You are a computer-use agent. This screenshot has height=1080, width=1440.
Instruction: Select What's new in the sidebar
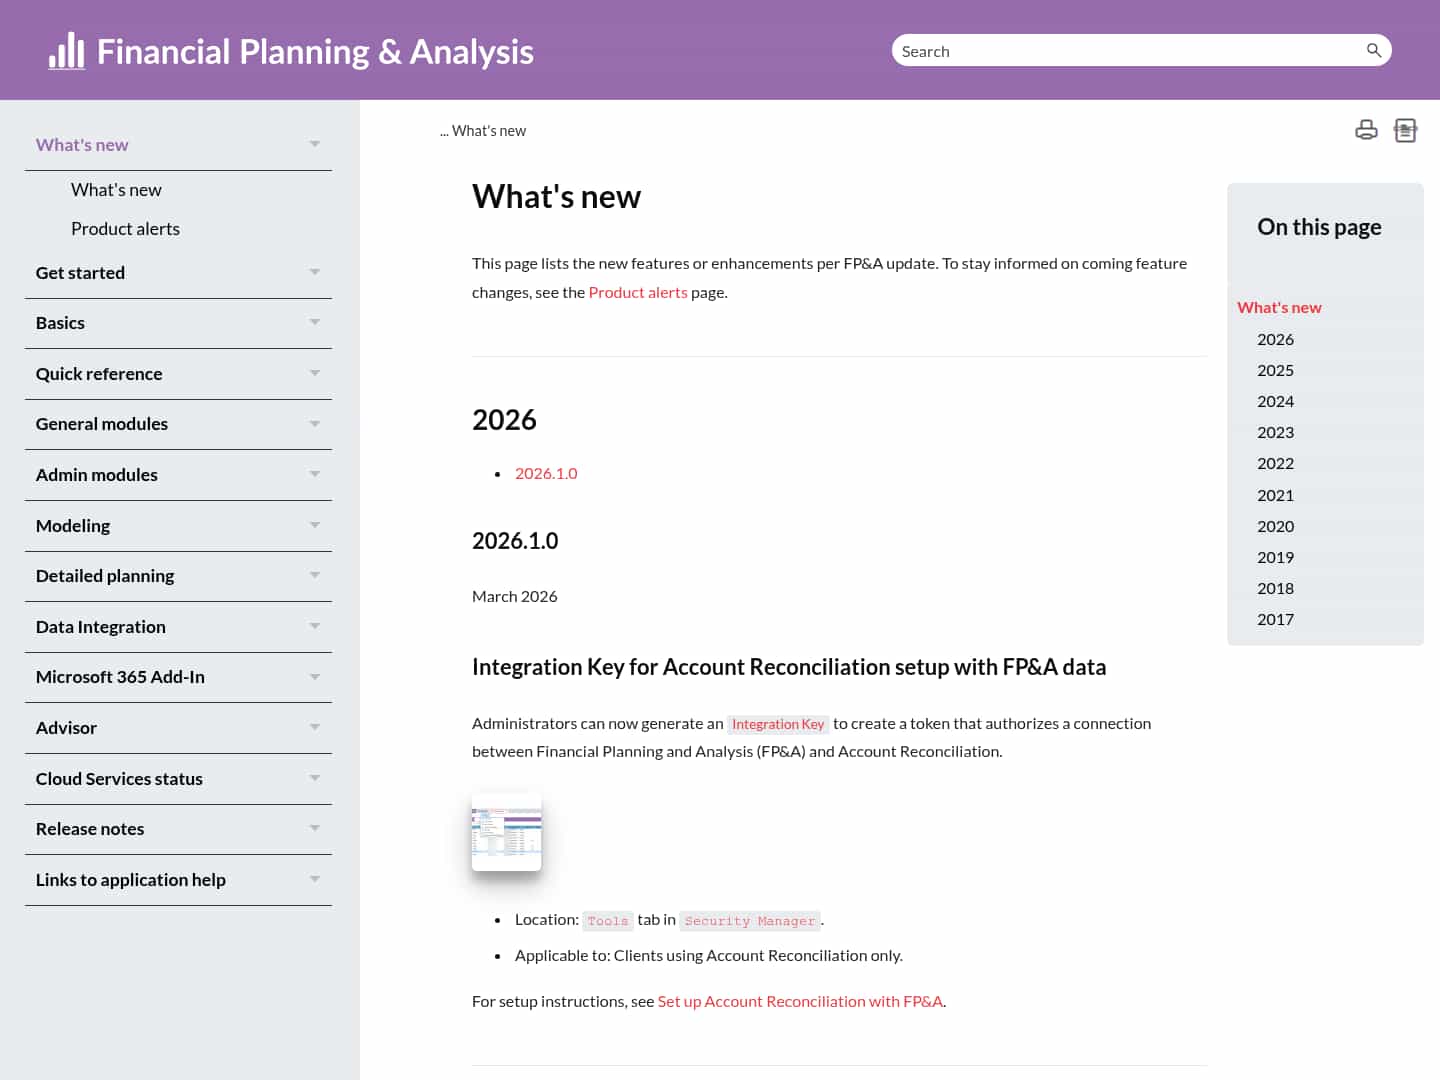click(116, 189)
